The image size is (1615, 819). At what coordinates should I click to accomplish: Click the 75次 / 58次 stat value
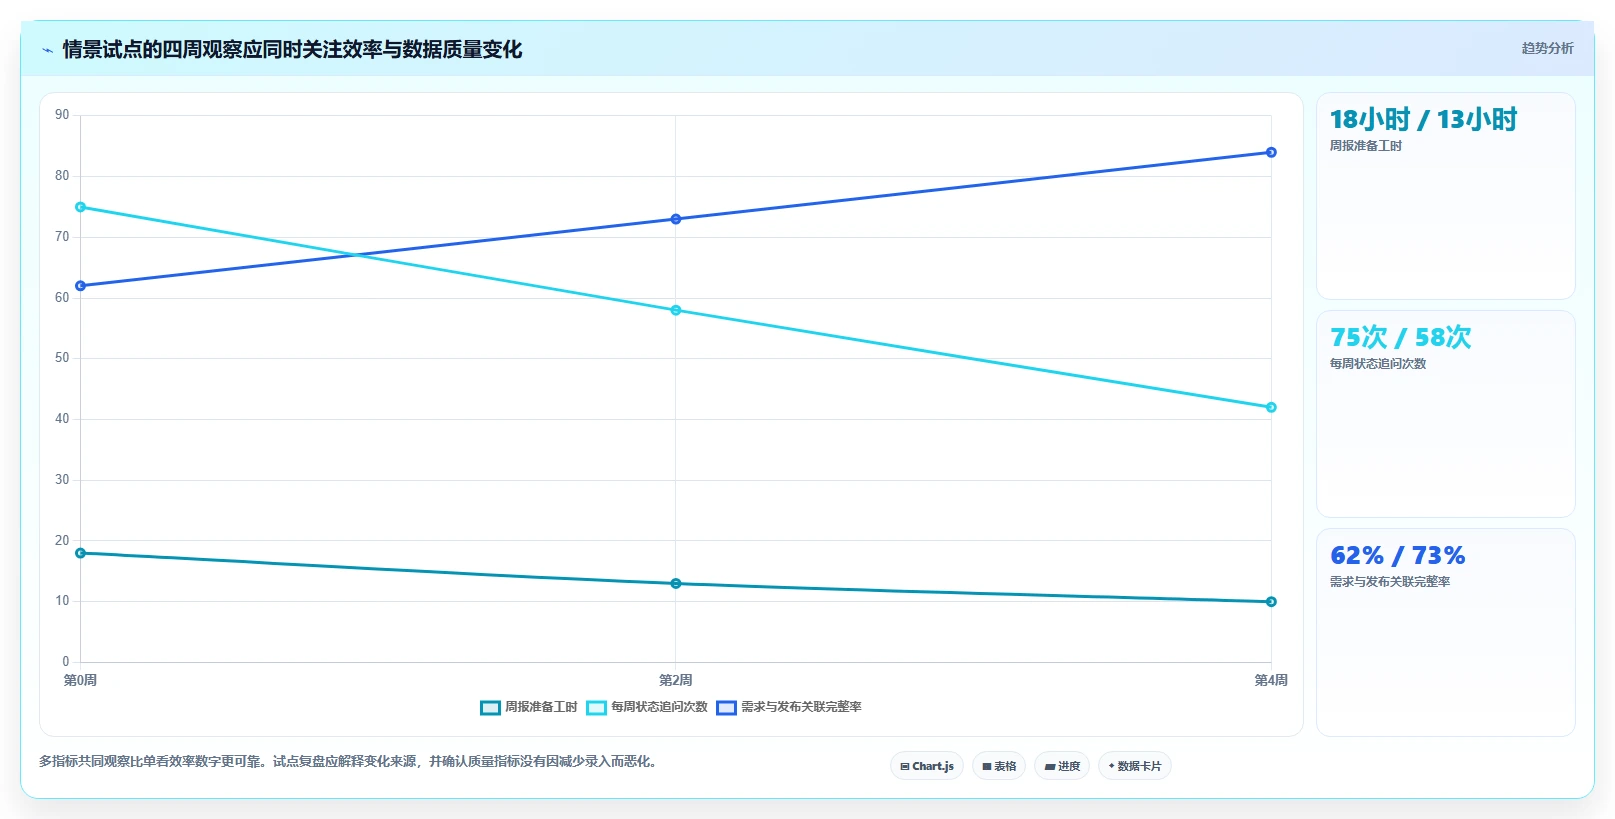pos(1400,338)
